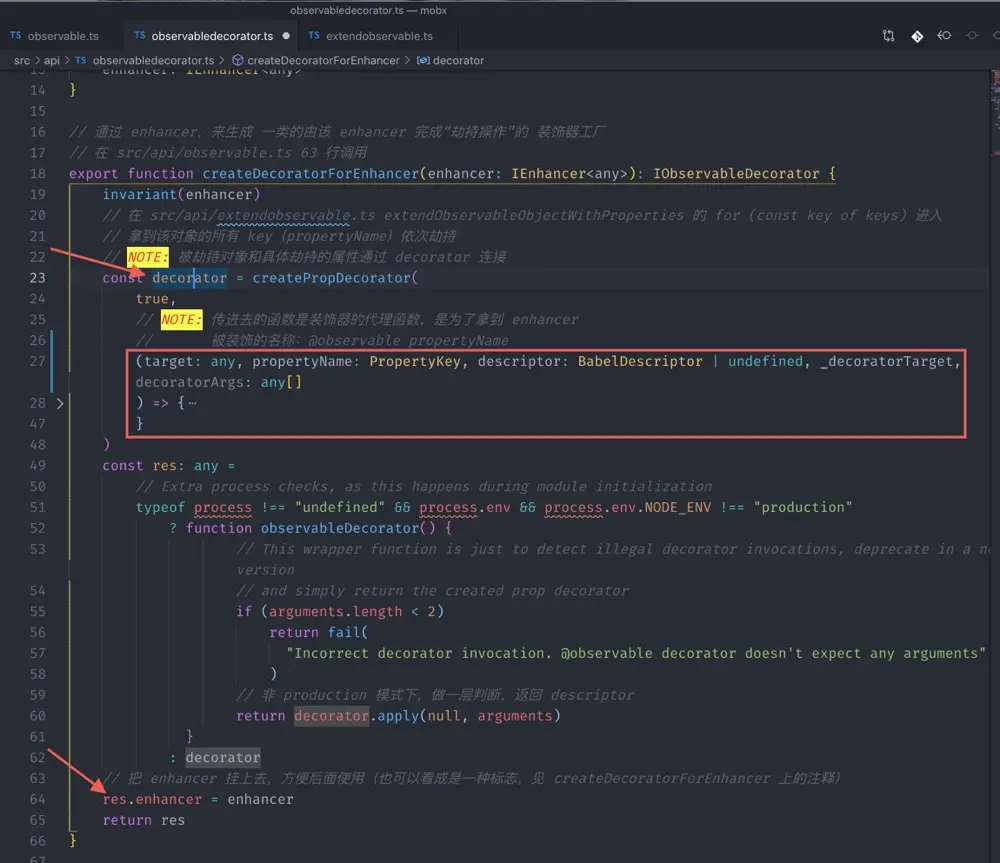The width and height of the screenshot is (1000, 863).
Task: Click the TS icon on observabledecorator.ts tab
Action: (140, 35)
